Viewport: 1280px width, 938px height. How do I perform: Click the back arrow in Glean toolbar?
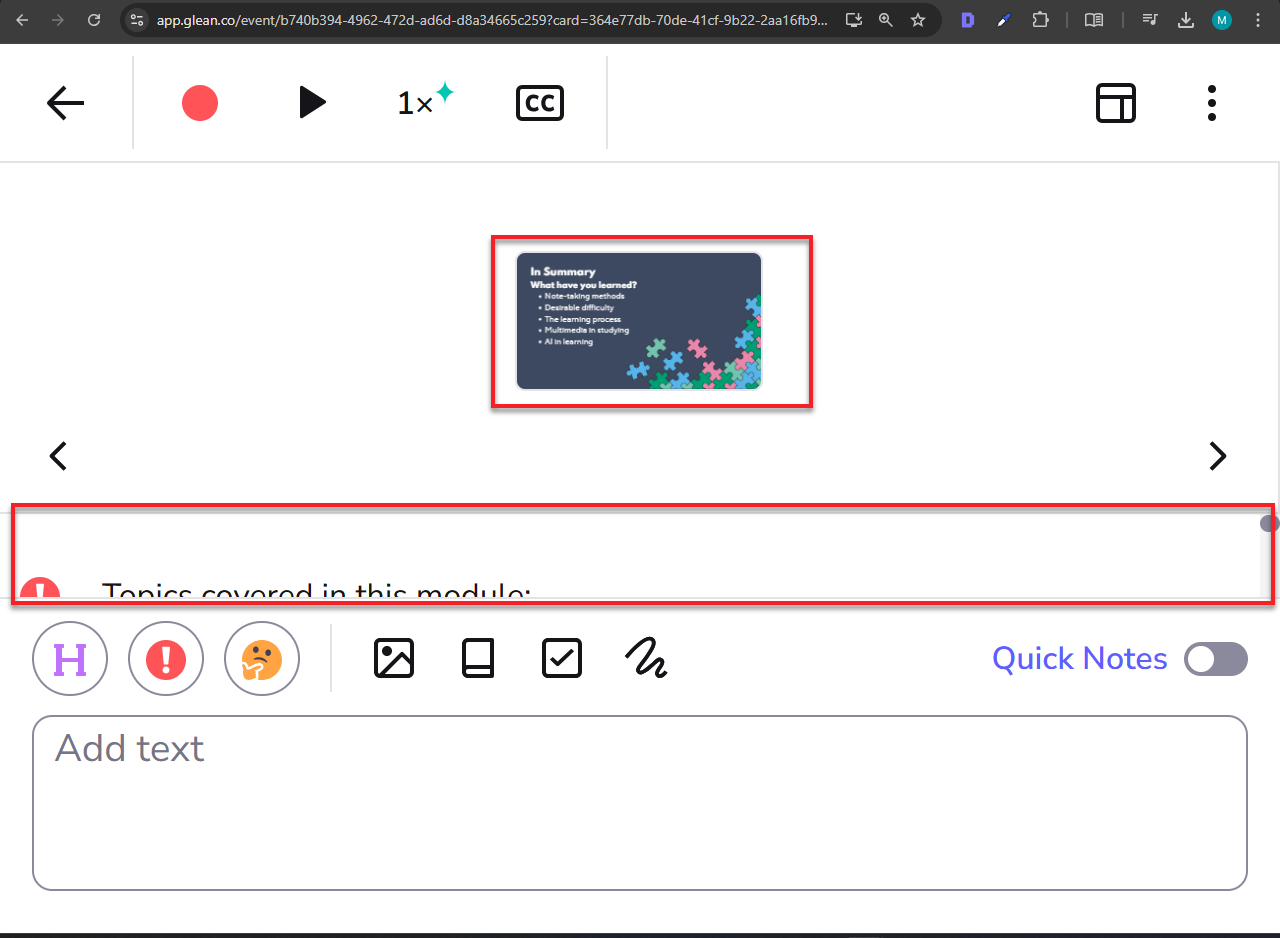coord(65,103)
